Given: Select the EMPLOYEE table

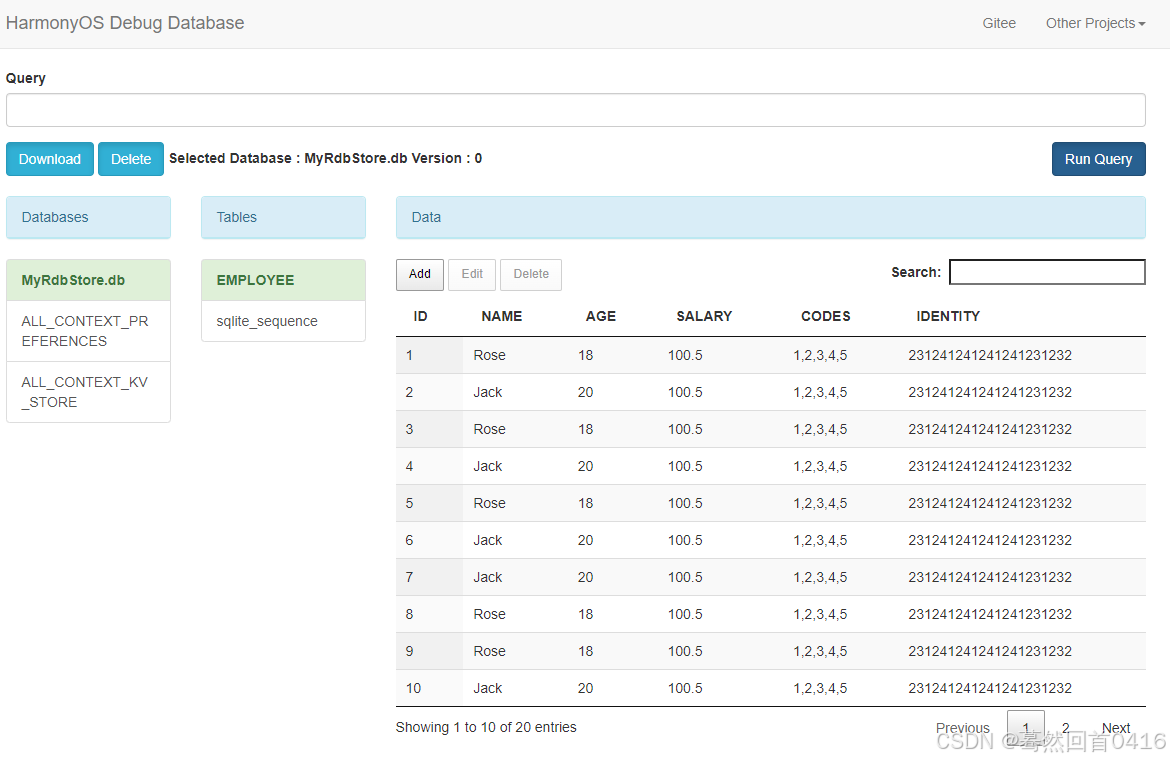Looking at the screenshot, I should [284, 281].
